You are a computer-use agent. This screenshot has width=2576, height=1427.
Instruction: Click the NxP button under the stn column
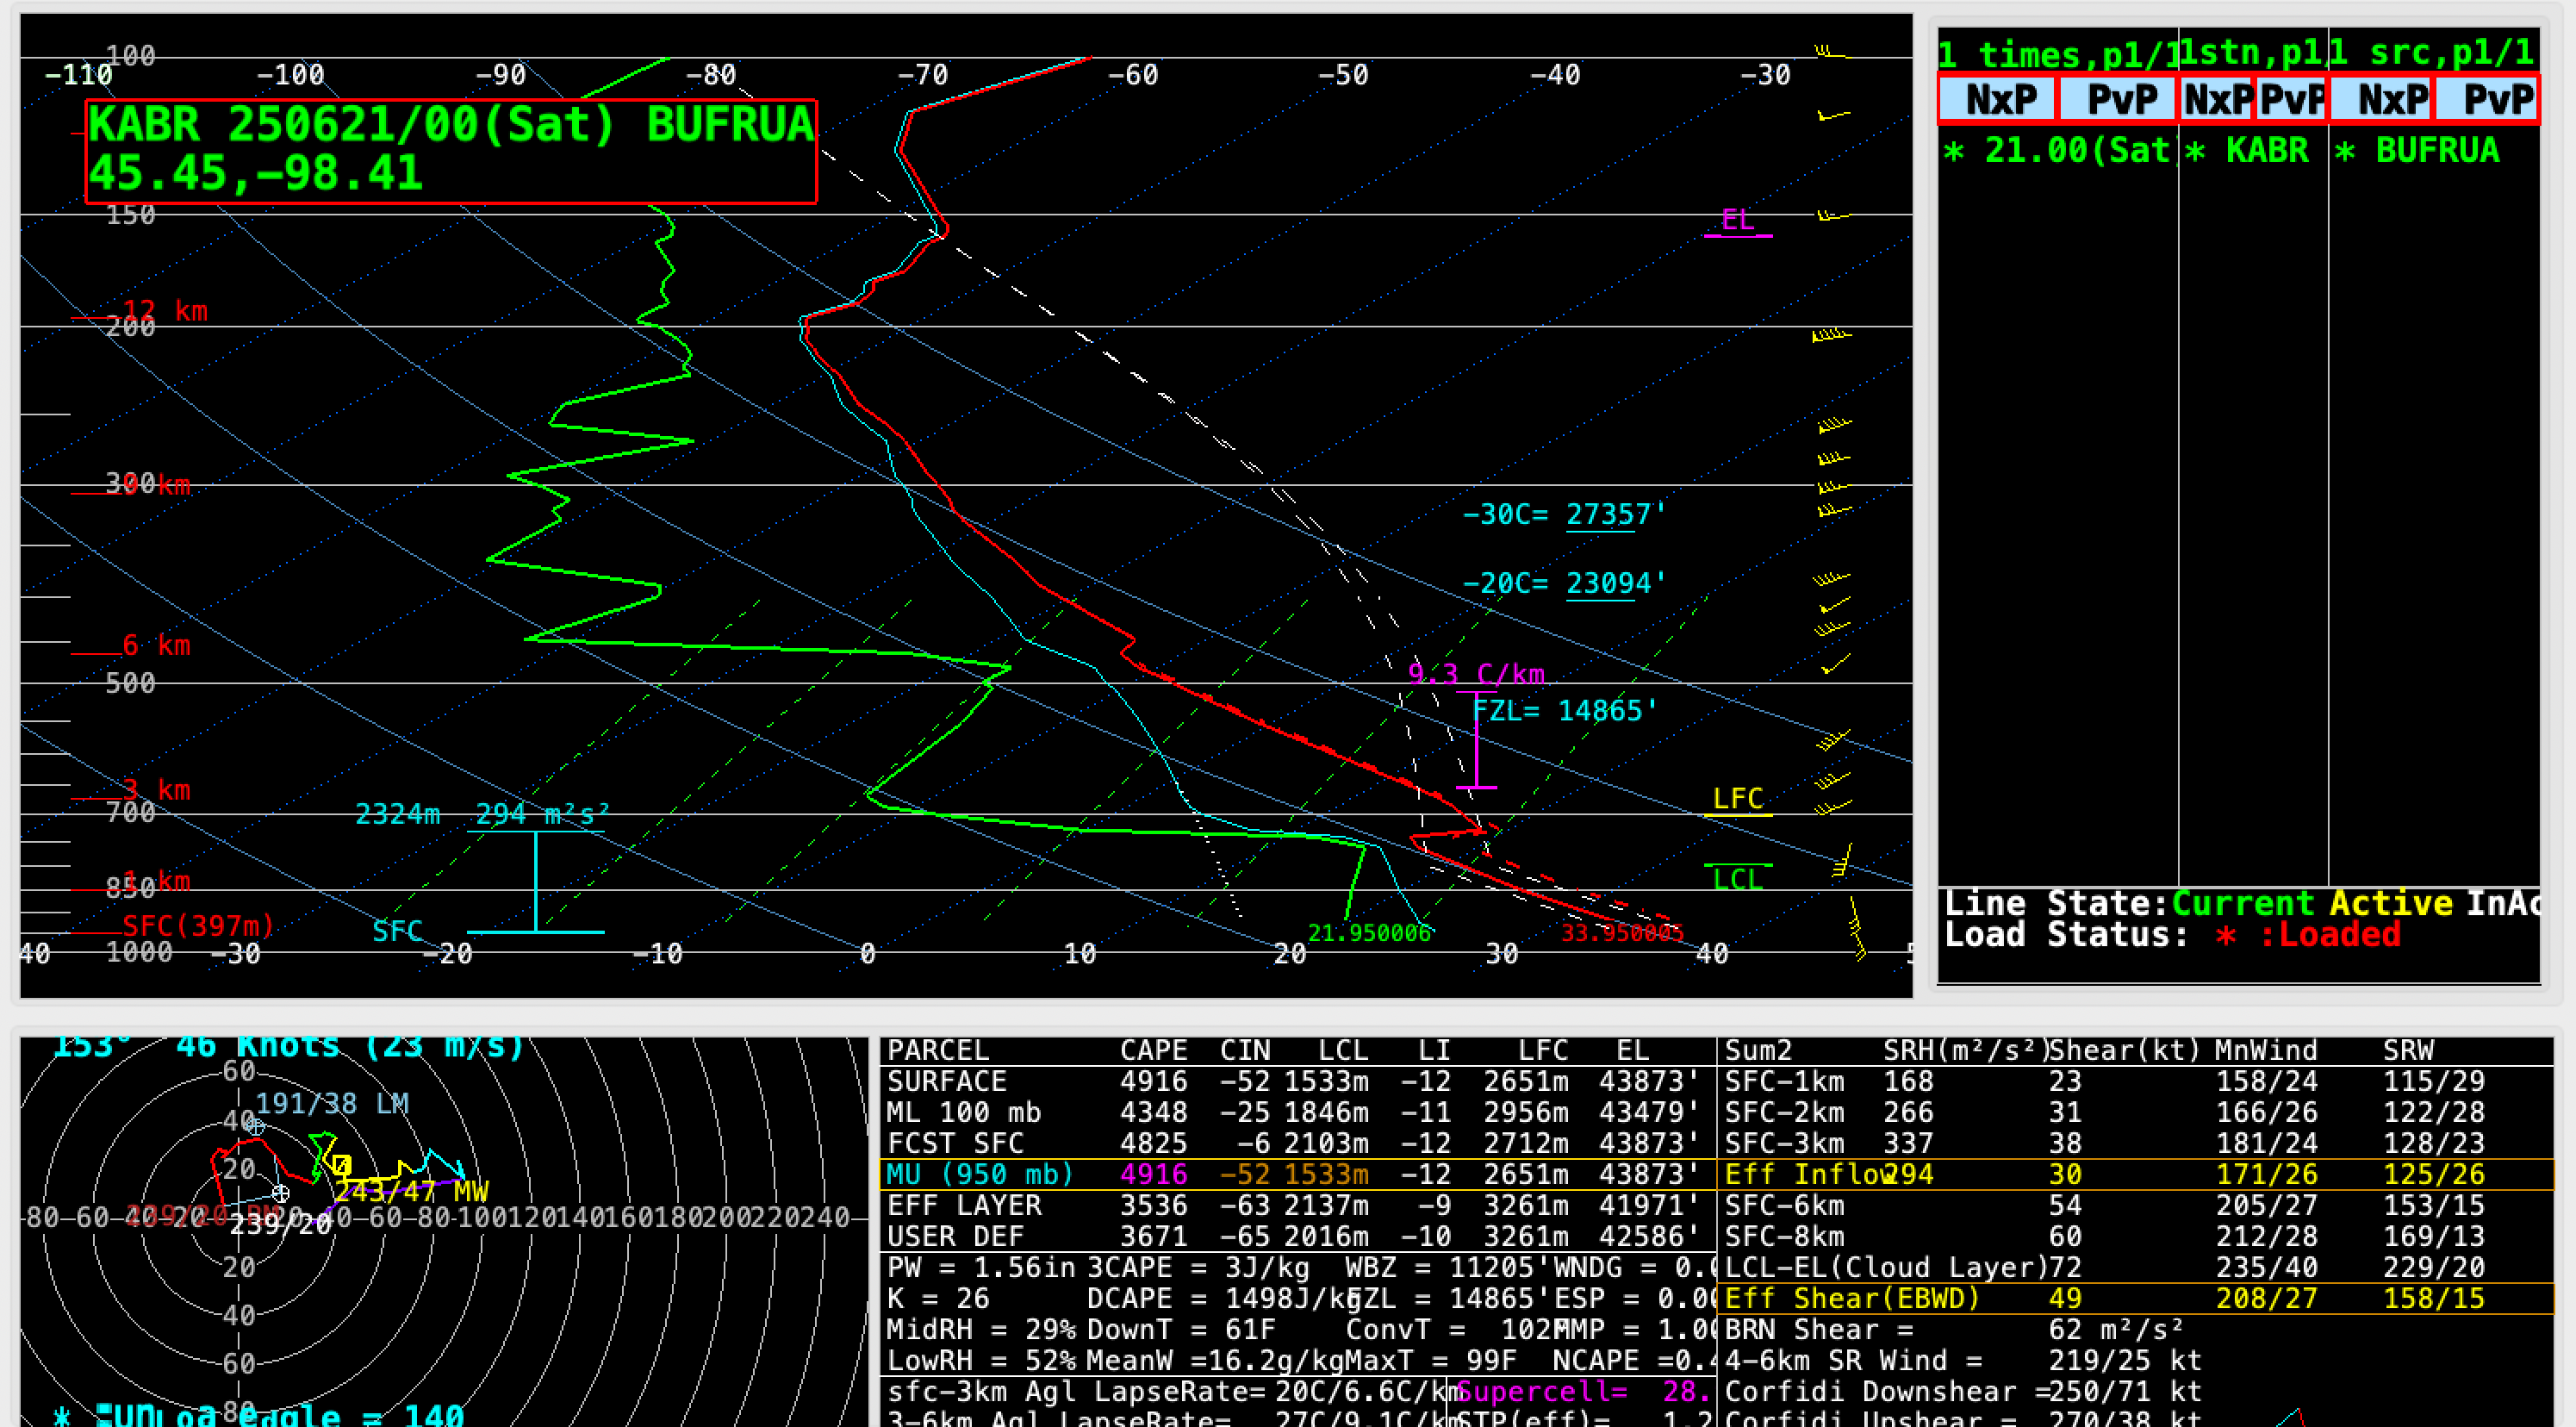pos(2216,99)
